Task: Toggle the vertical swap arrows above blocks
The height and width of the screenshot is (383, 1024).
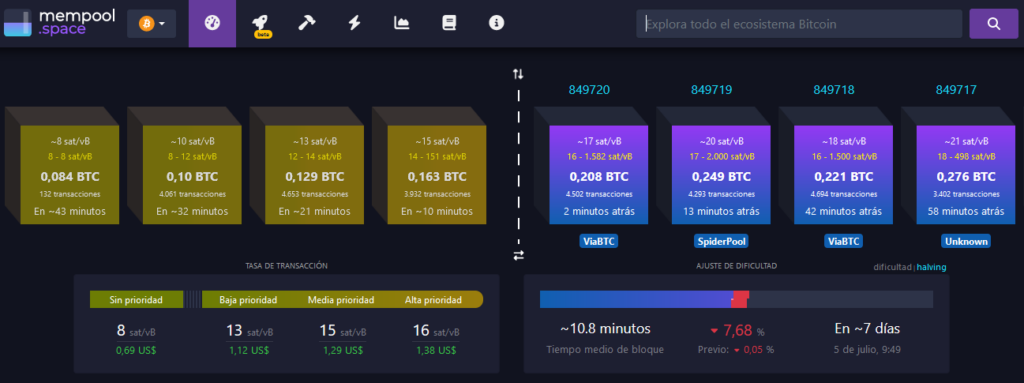Action: [518, 74]
